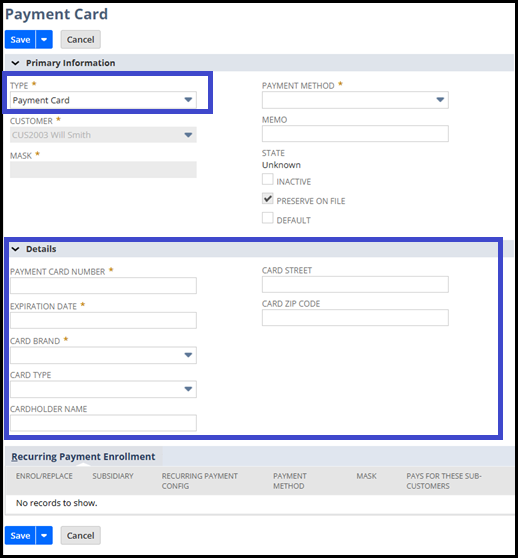Click the Card Zip Code input
Image resolution: width=518 pixels, height=558 pixels.
355,318
